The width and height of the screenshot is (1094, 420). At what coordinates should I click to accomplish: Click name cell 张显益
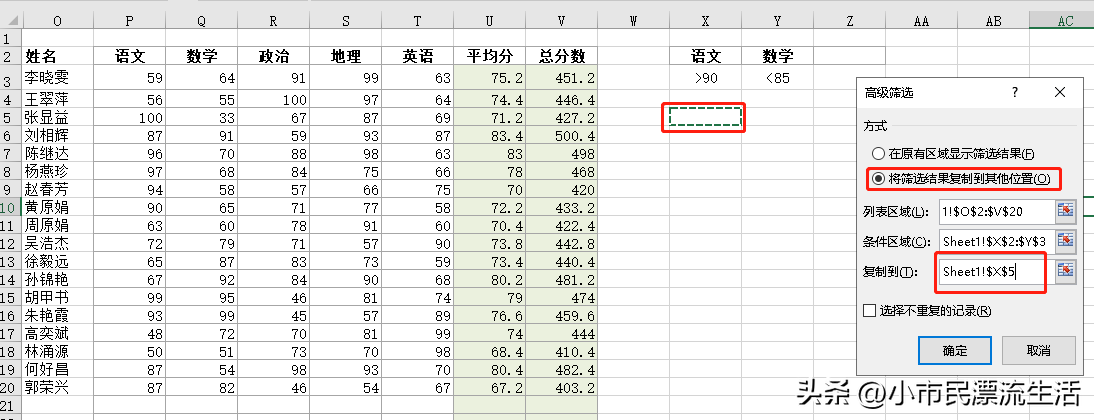(57, 119)
